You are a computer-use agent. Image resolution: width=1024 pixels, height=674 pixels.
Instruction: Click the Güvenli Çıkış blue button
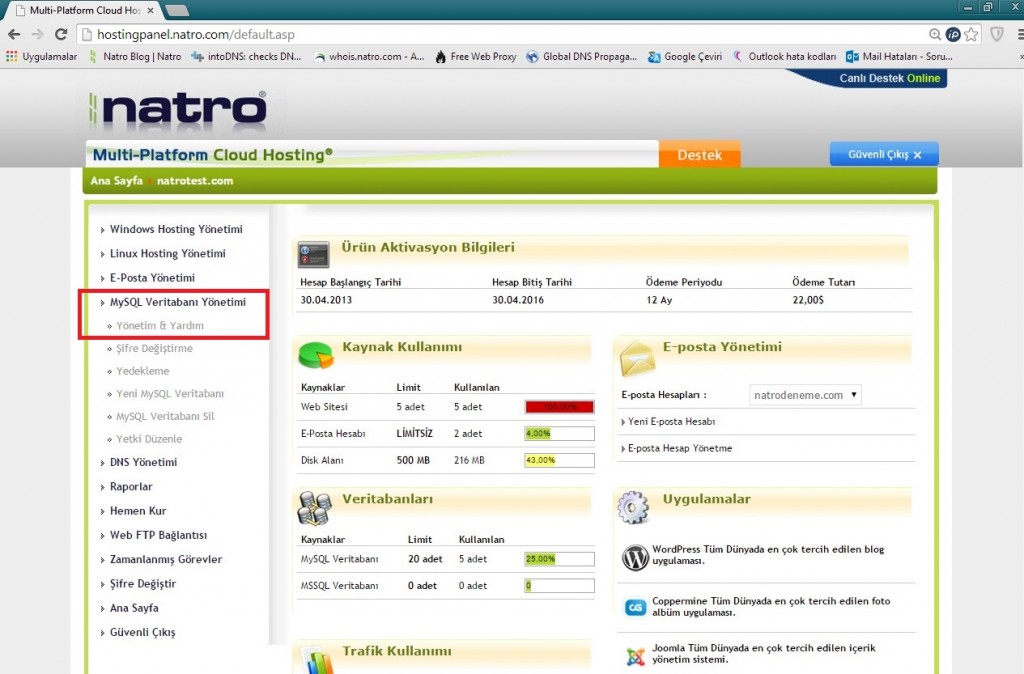[x=884, y=154]
